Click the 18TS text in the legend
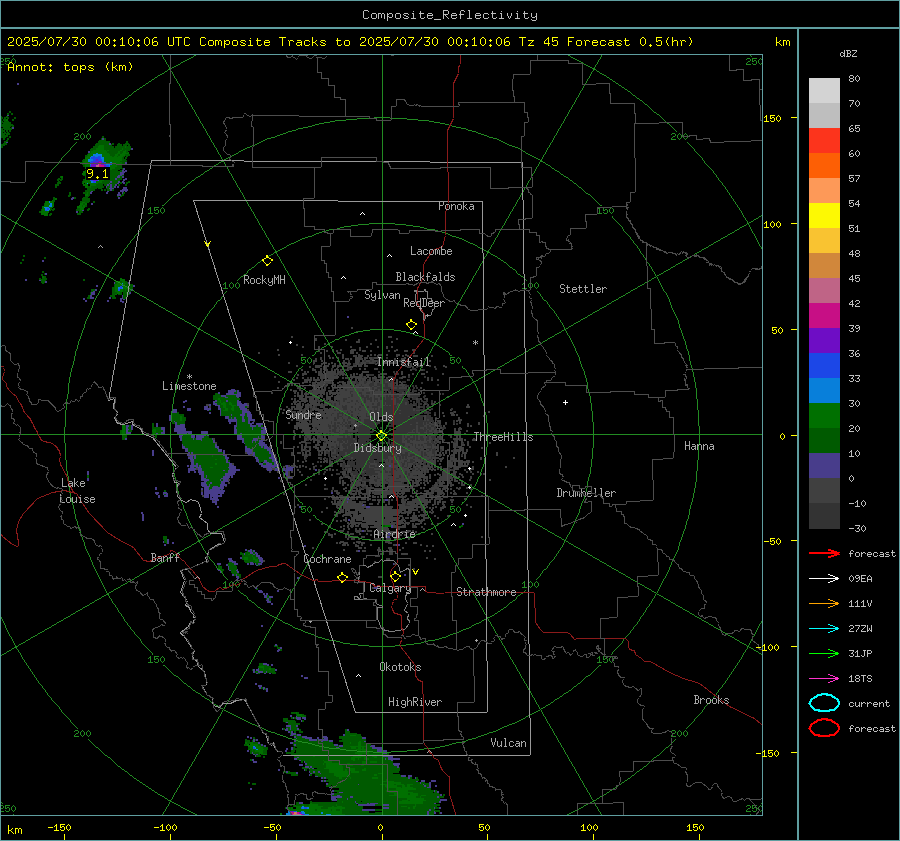The width and height of the screenshot is (900, 841). pyautogui.click(x=860, y=679)
